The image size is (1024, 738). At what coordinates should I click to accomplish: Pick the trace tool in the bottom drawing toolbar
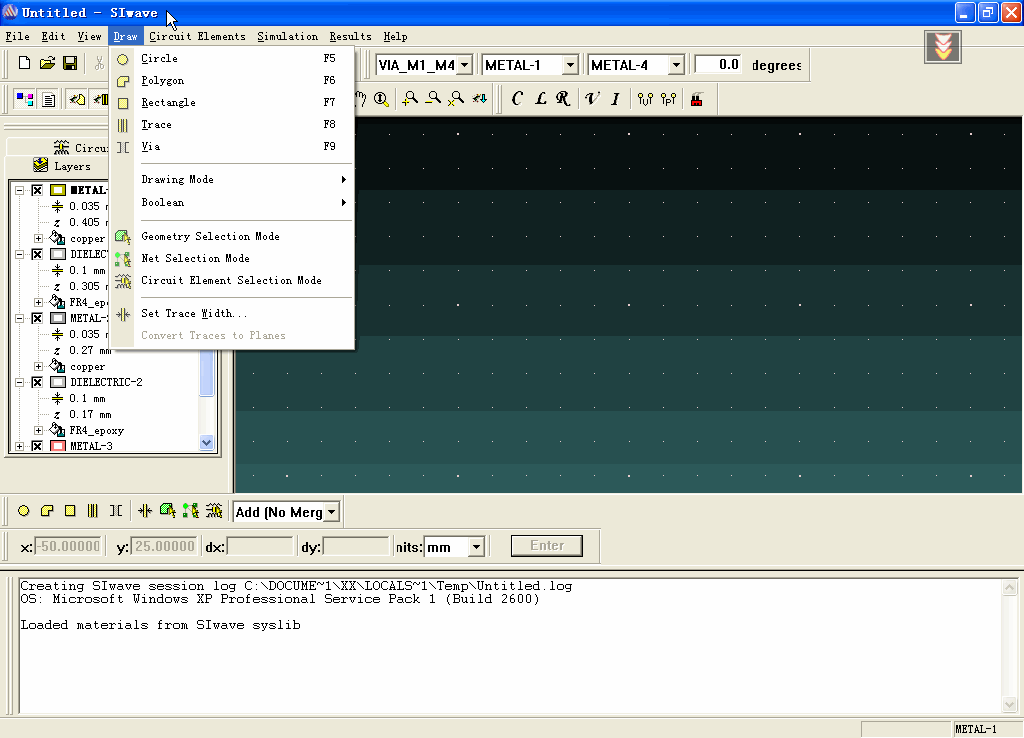click(93, 511)
